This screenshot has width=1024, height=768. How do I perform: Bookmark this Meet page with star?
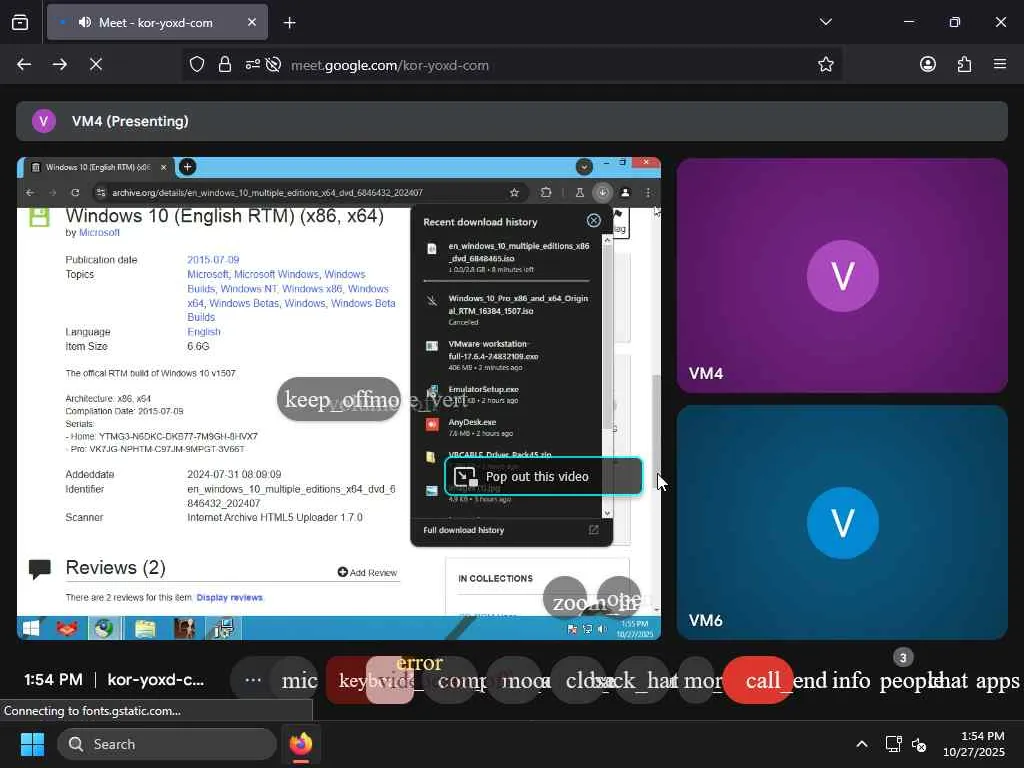pyautogui.click(x=825, y=64)
